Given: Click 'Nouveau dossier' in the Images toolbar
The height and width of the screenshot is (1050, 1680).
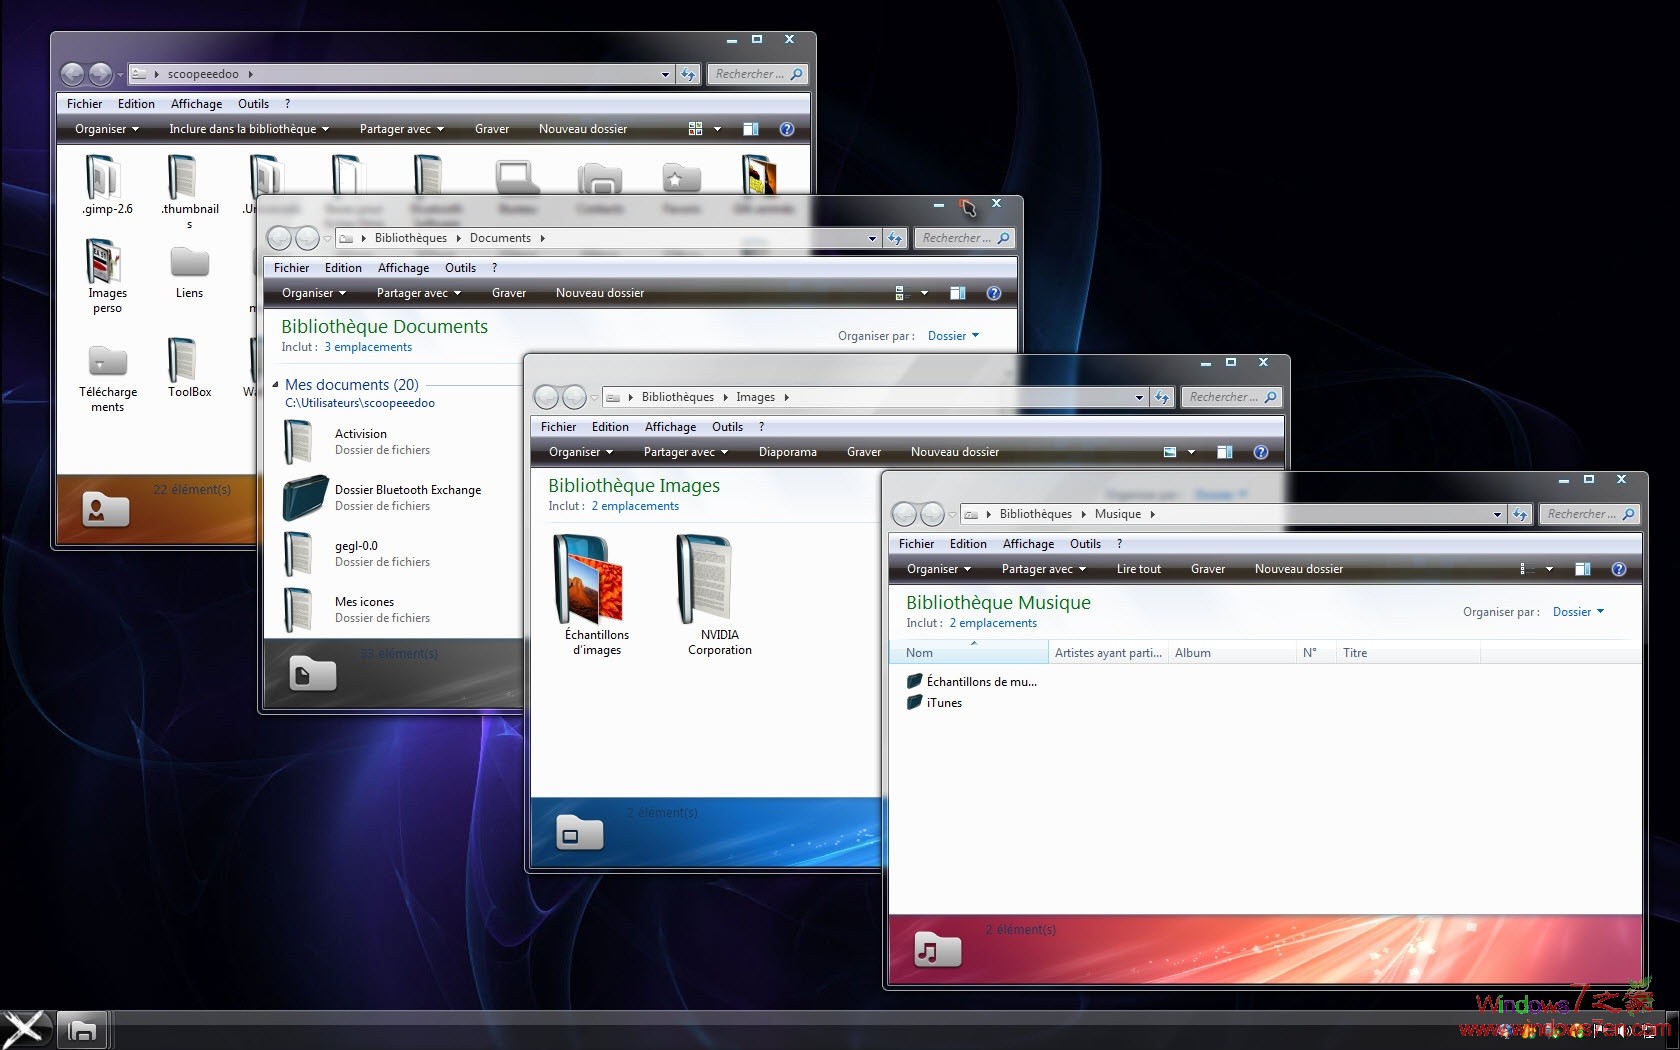Looking at the screenshot, I should point(955,452).
